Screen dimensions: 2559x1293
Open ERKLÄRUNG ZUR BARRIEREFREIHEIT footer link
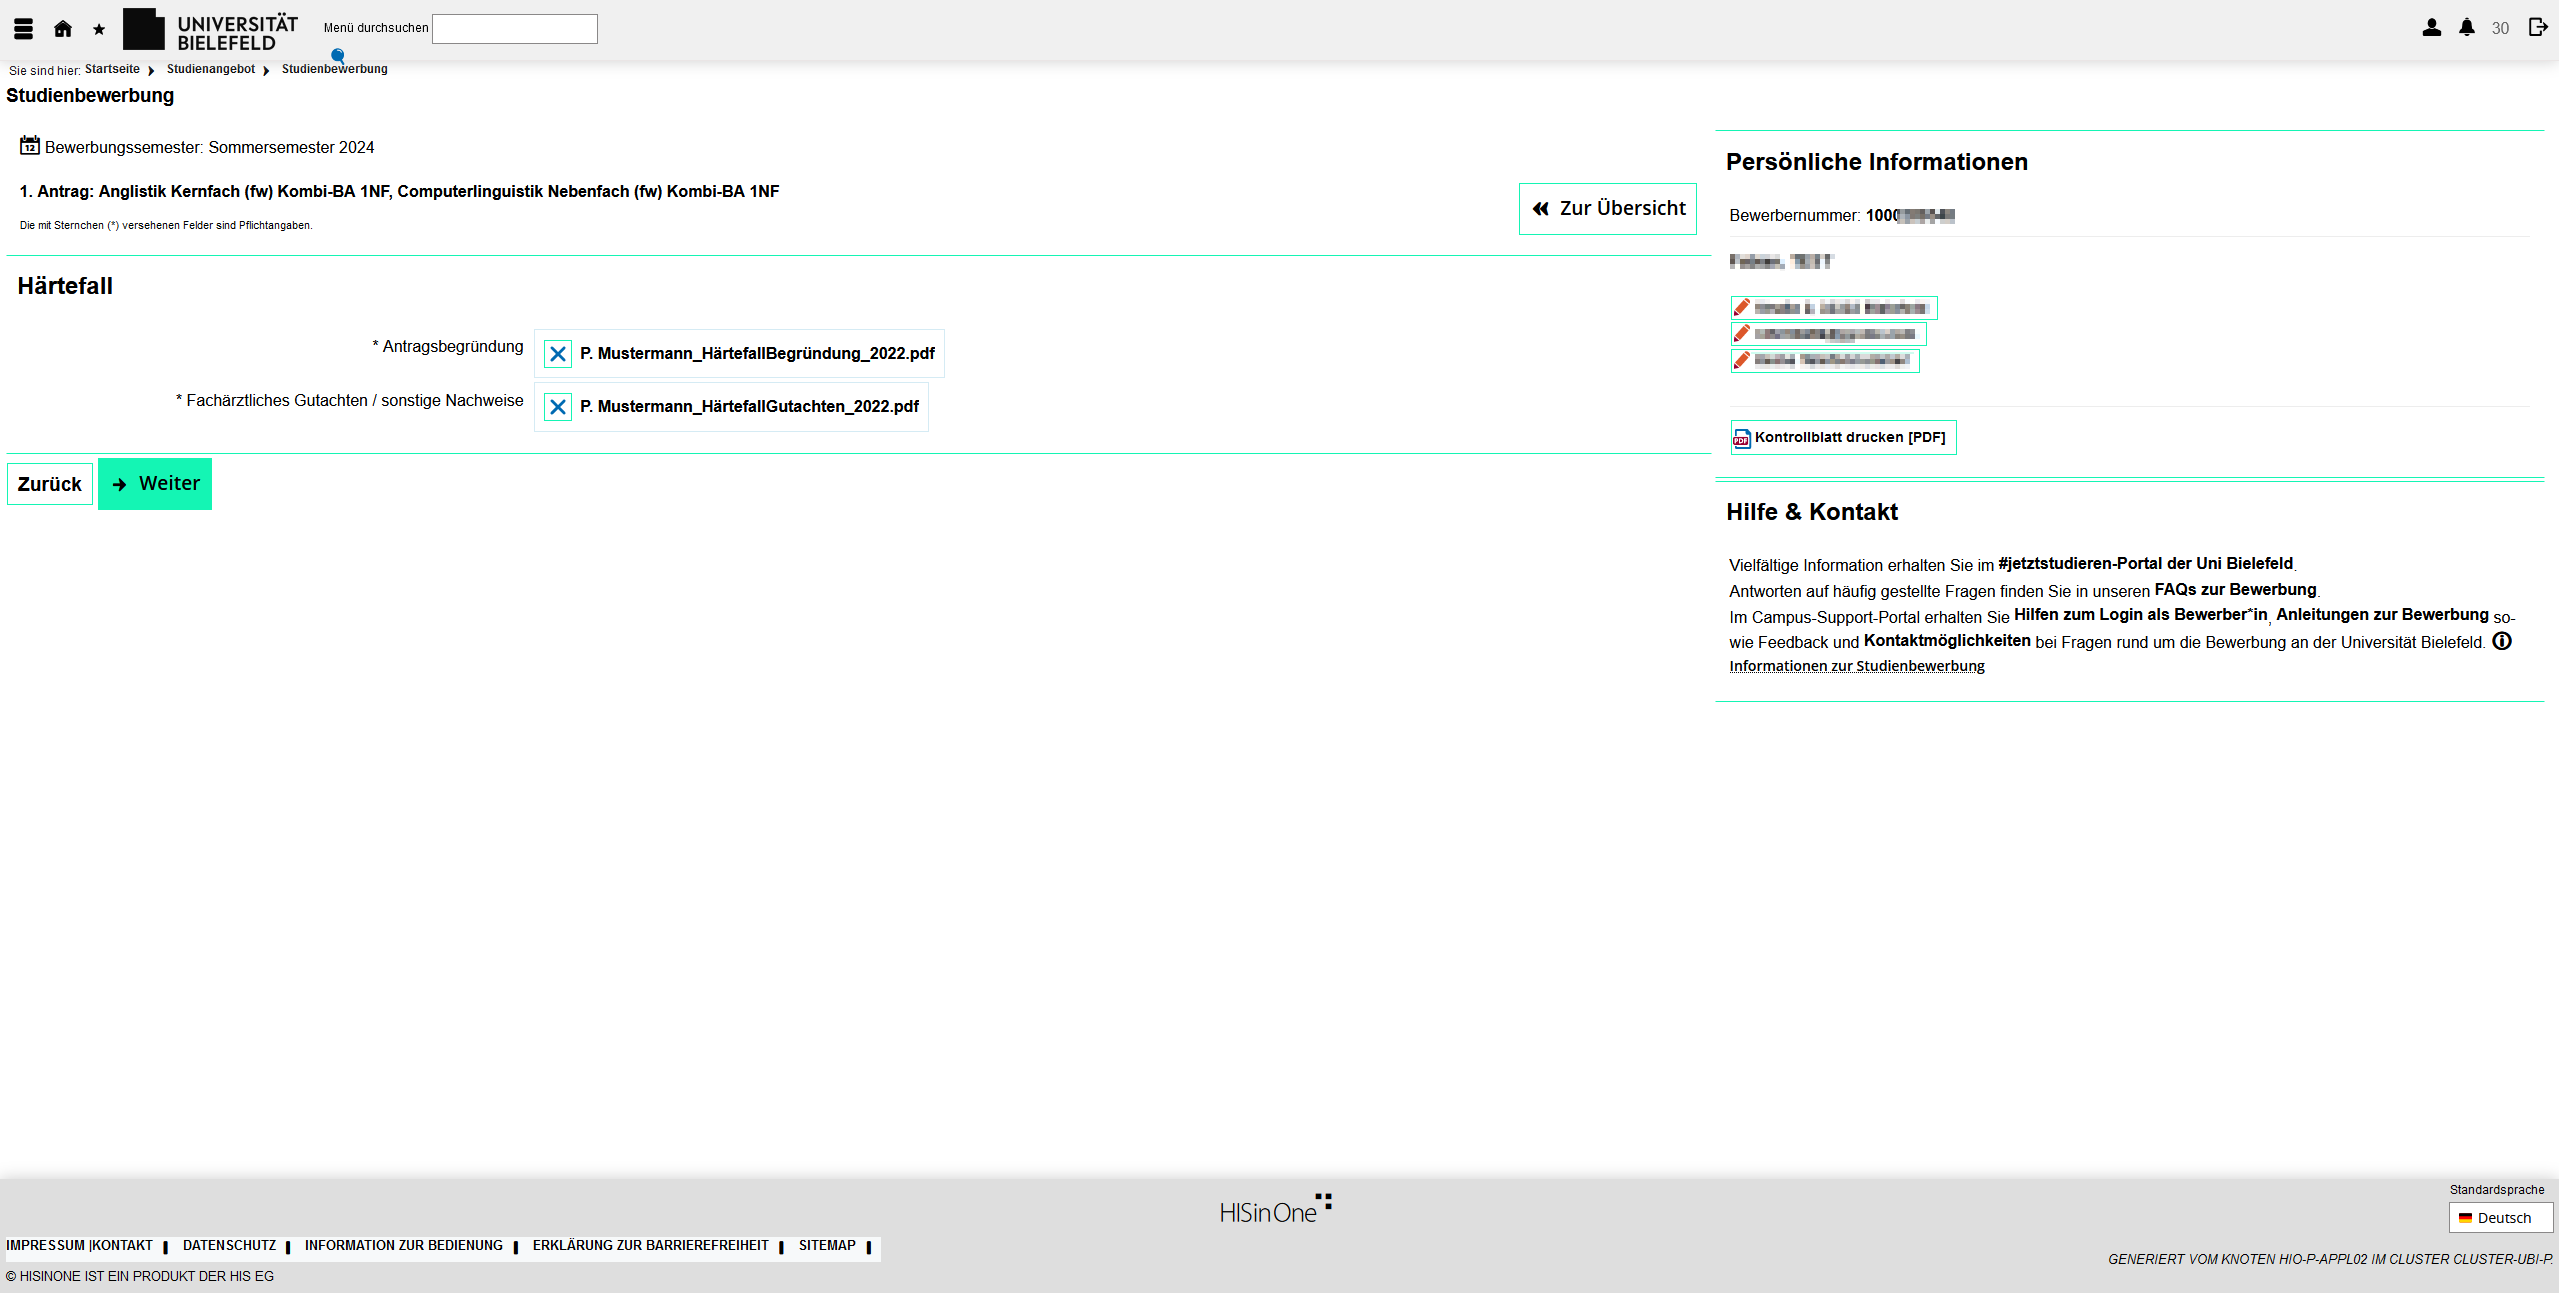click(651, 1246)
